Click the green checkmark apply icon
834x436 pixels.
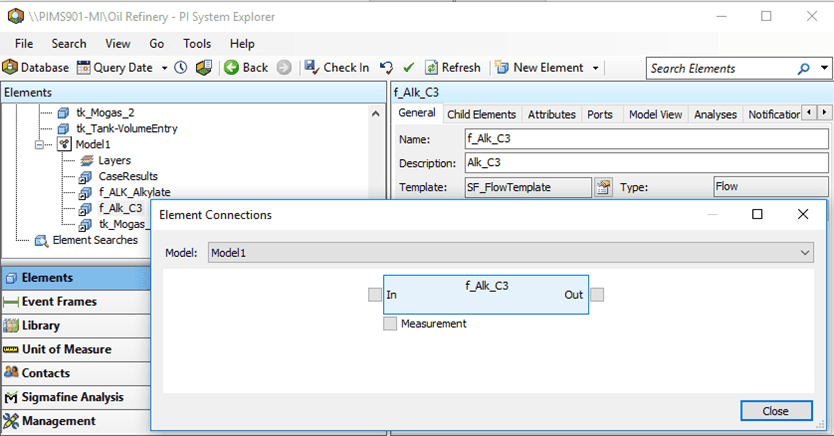tap(408, 68)
